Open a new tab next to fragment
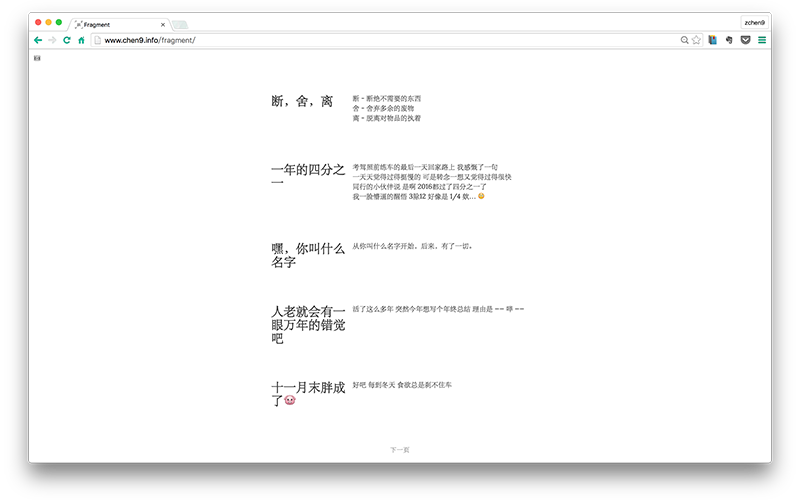800x500 pixels. 180,24
